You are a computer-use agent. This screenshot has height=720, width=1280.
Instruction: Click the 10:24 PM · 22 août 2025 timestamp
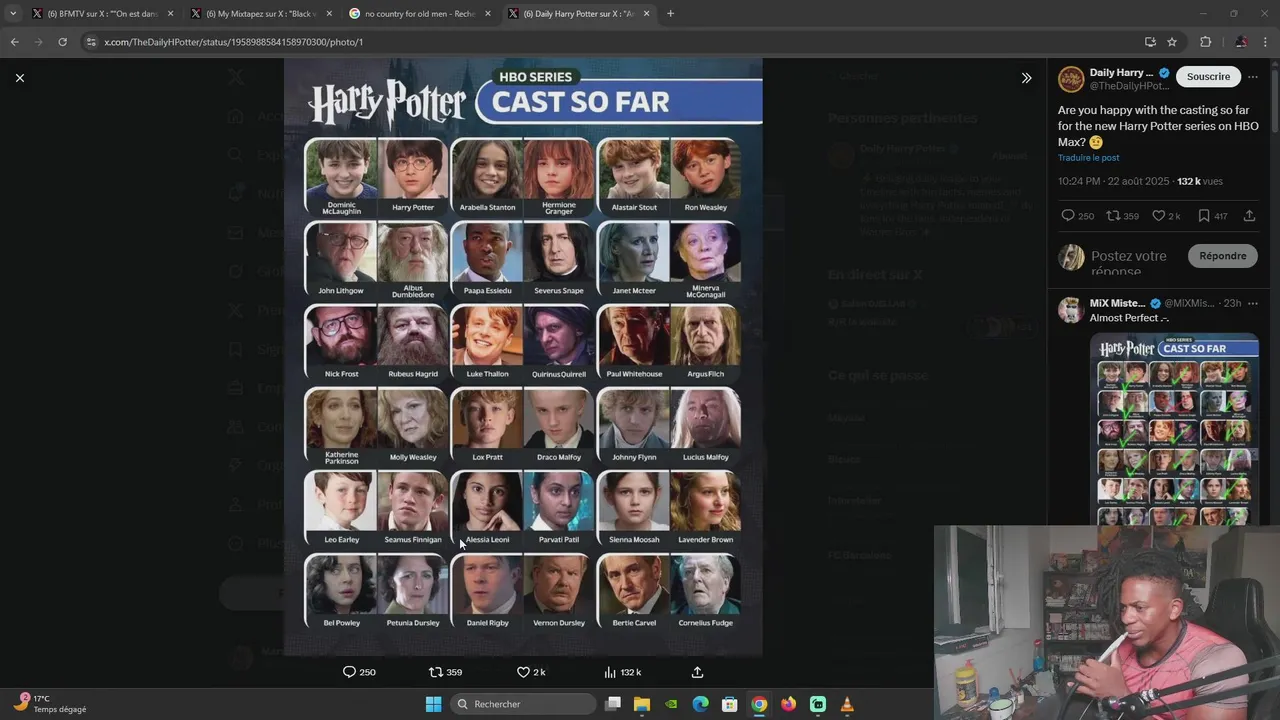click(x=1114, y=181)
